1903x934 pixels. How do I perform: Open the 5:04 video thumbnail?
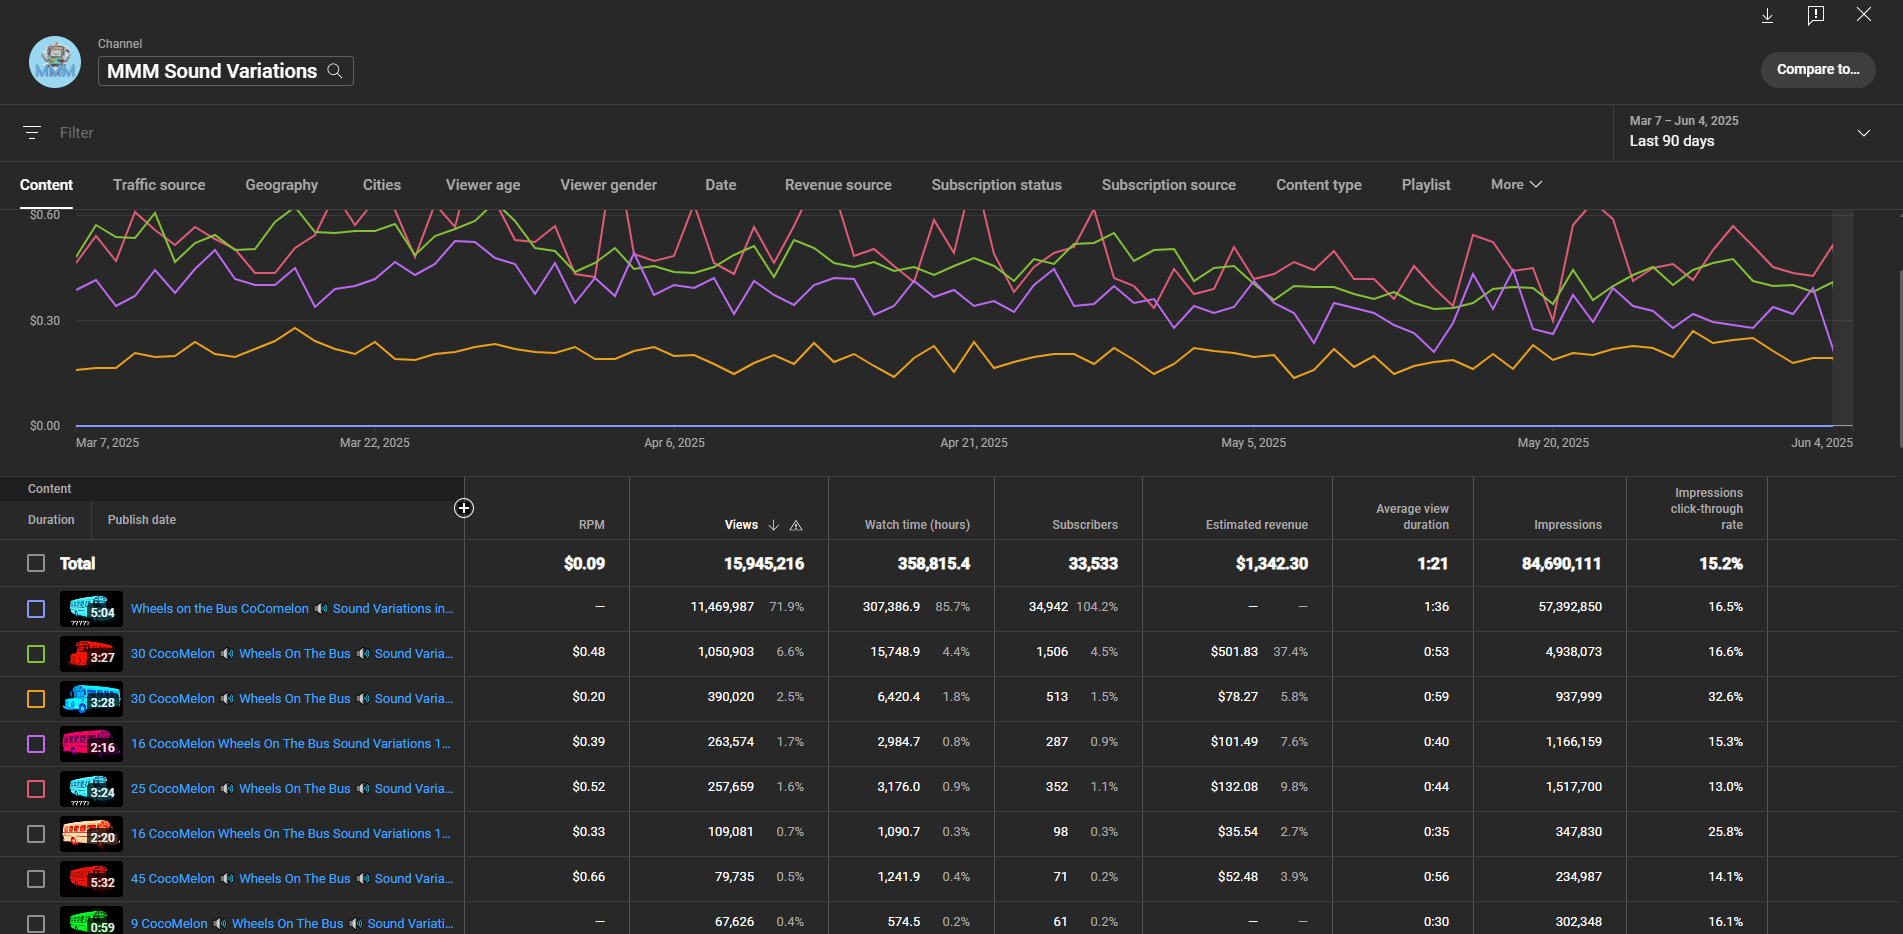click(x=91, y=609)
